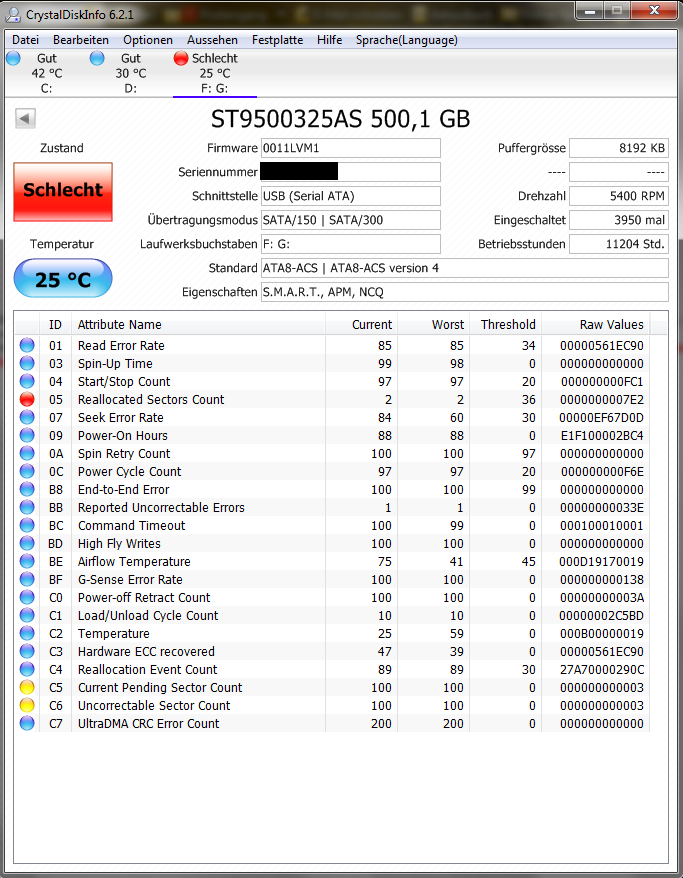
Task: Click the 25 °C temperature indicator
Action: [63, 278]
